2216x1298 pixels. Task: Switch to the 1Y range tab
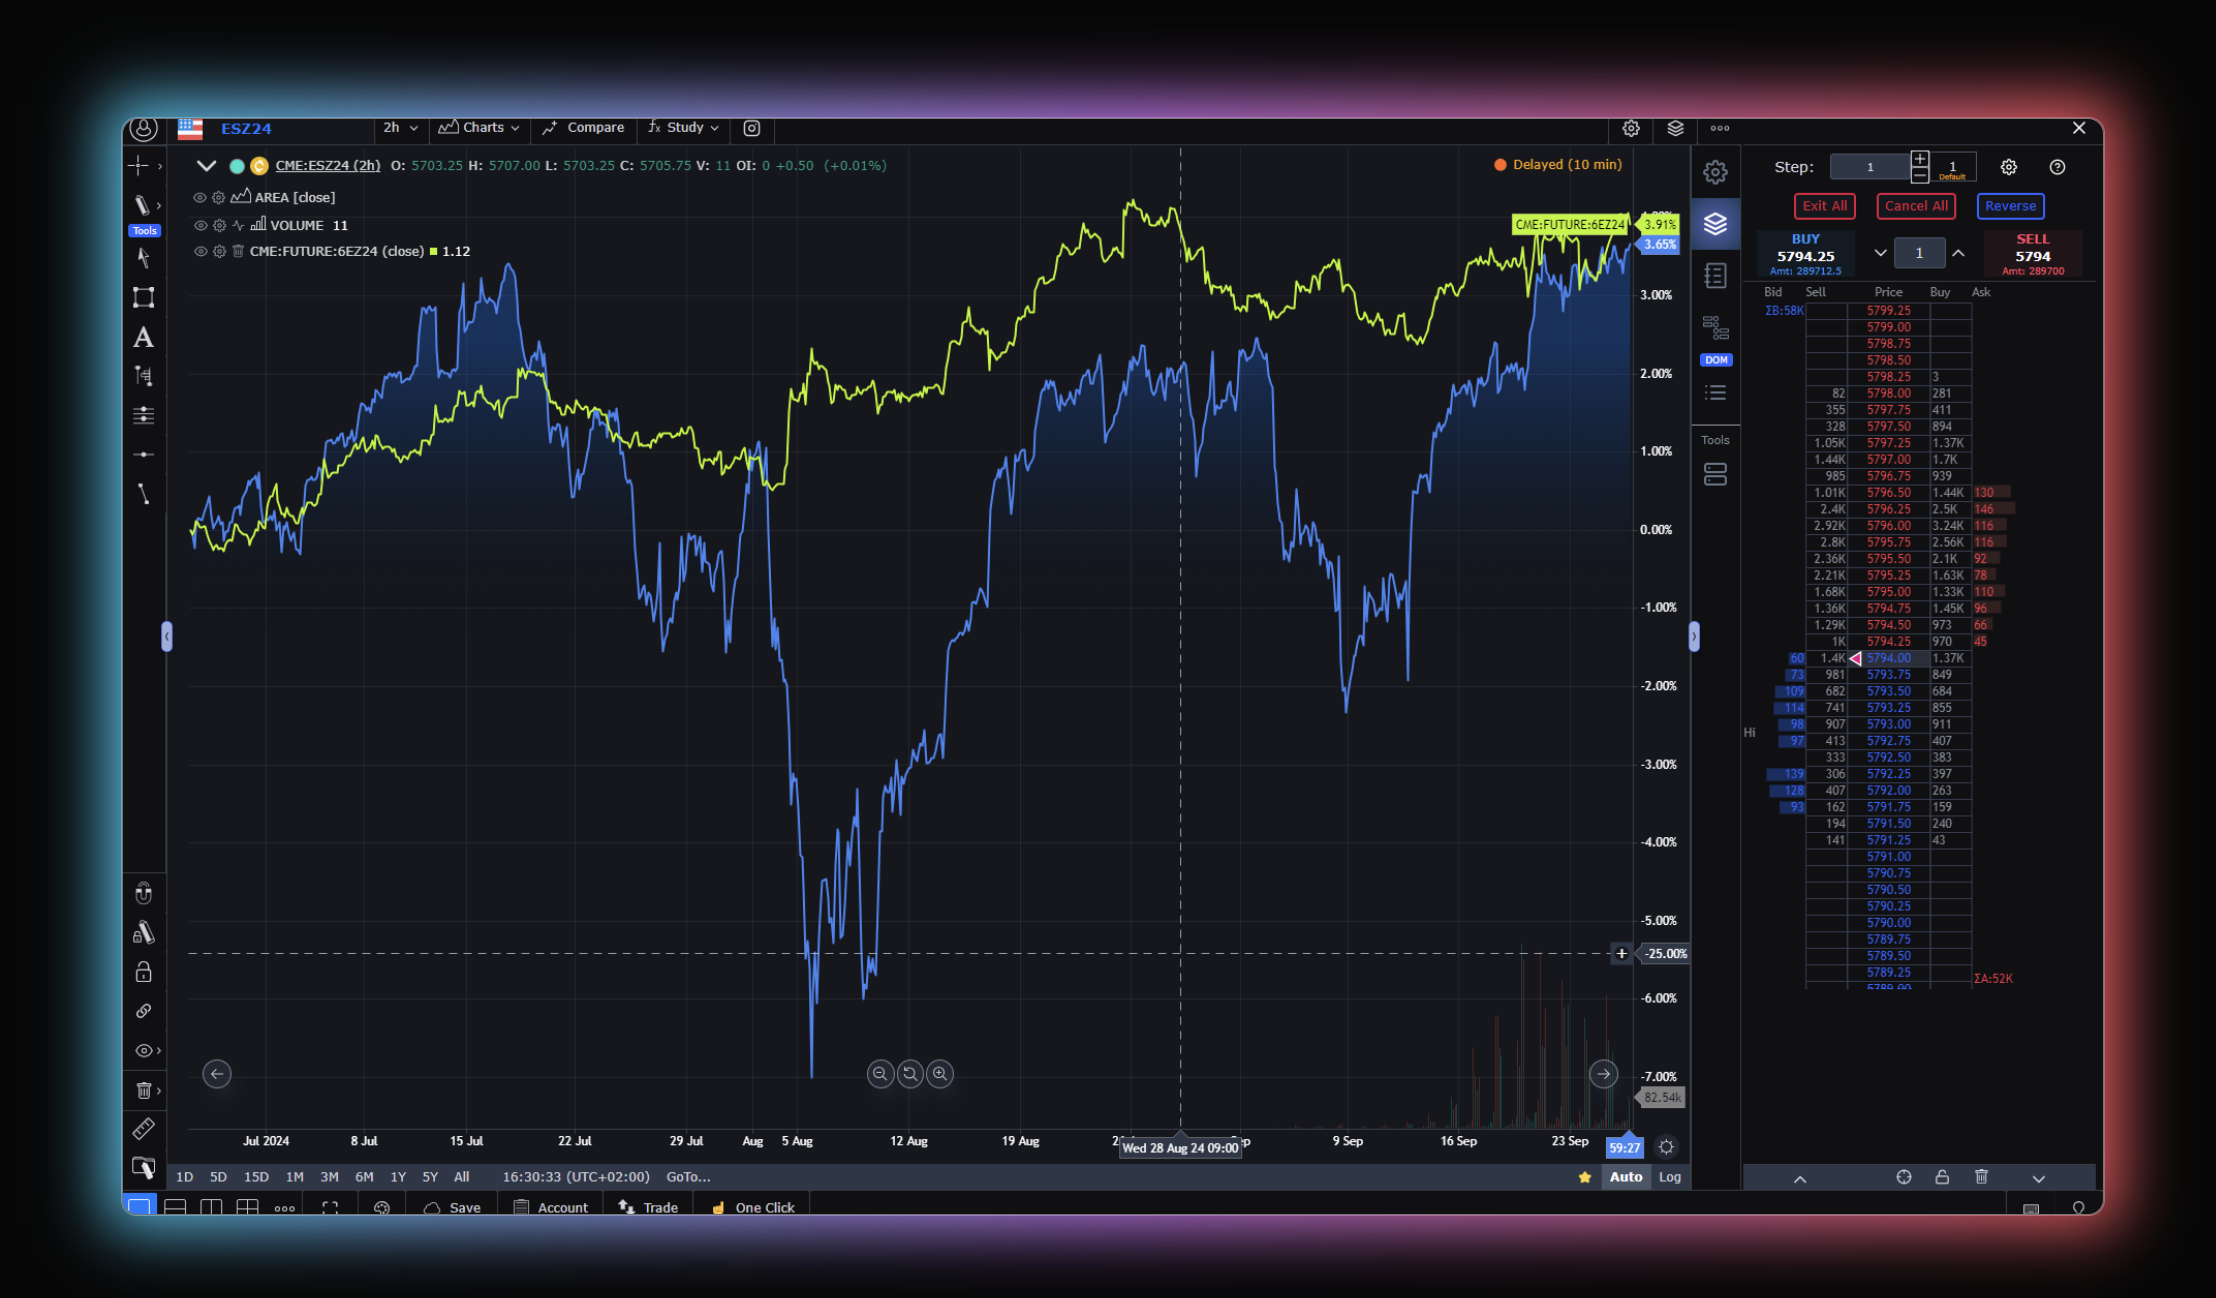[398, 1177]
